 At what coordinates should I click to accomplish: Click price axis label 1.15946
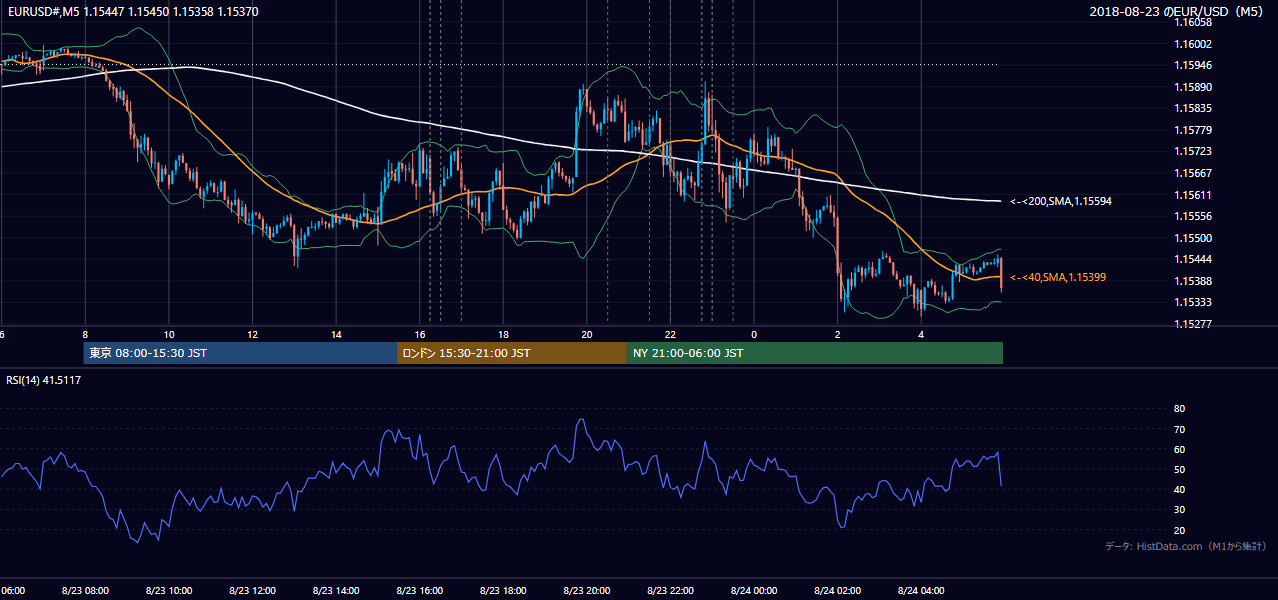click(x=1194, y=65)
